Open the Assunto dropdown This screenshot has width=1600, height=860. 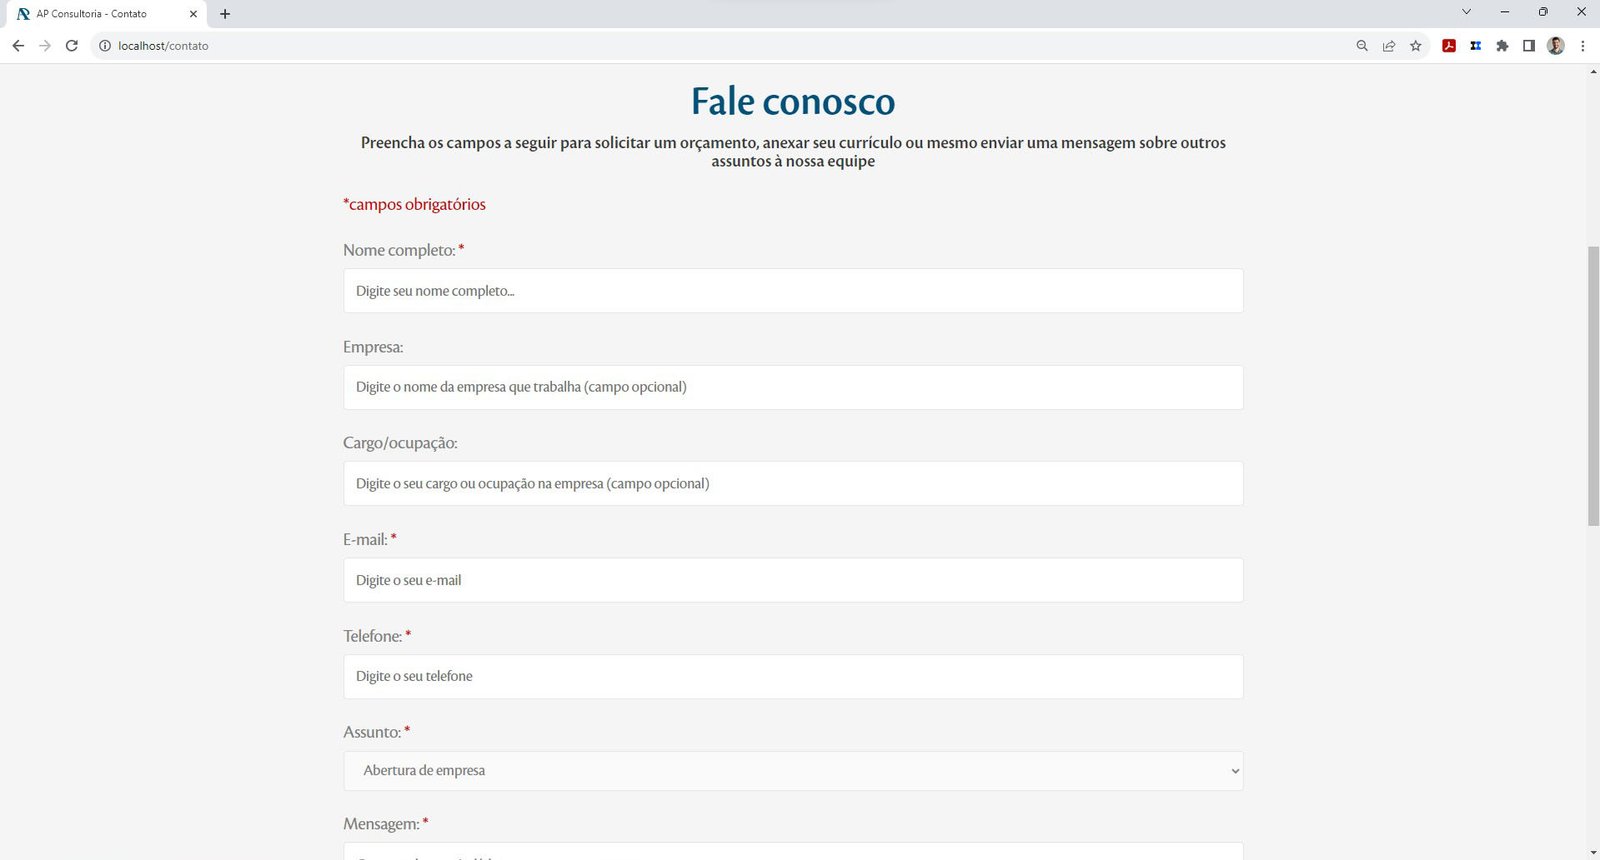point(793,771)
